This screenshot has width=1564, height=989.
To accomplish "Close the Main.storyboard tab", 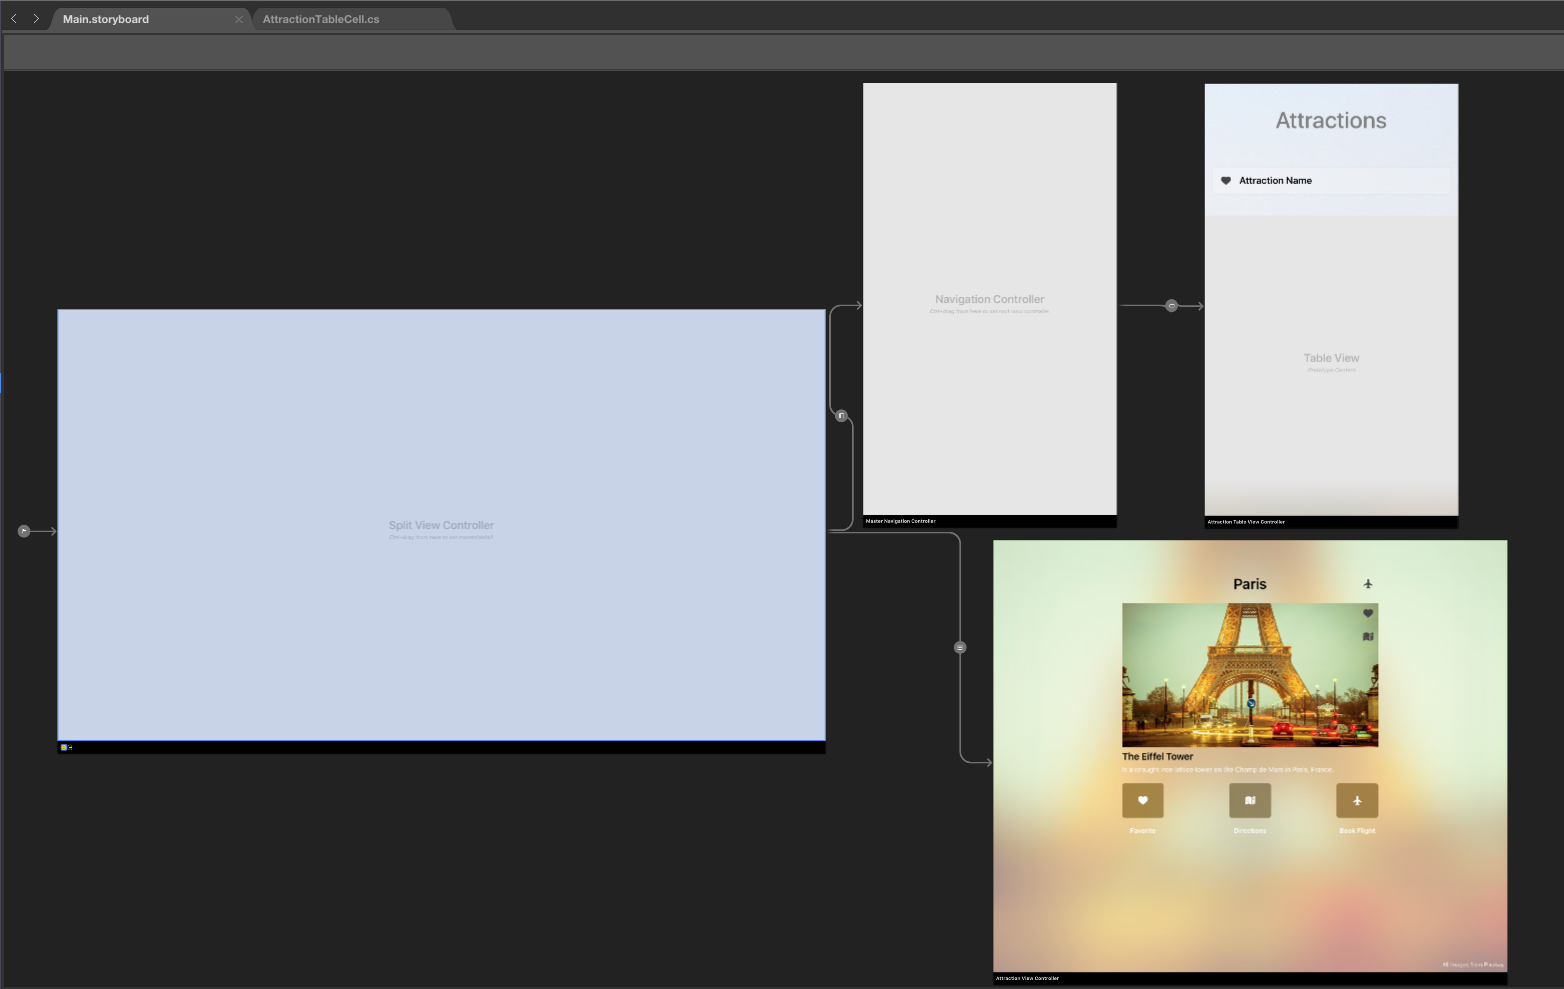I will tap(239, 18).
